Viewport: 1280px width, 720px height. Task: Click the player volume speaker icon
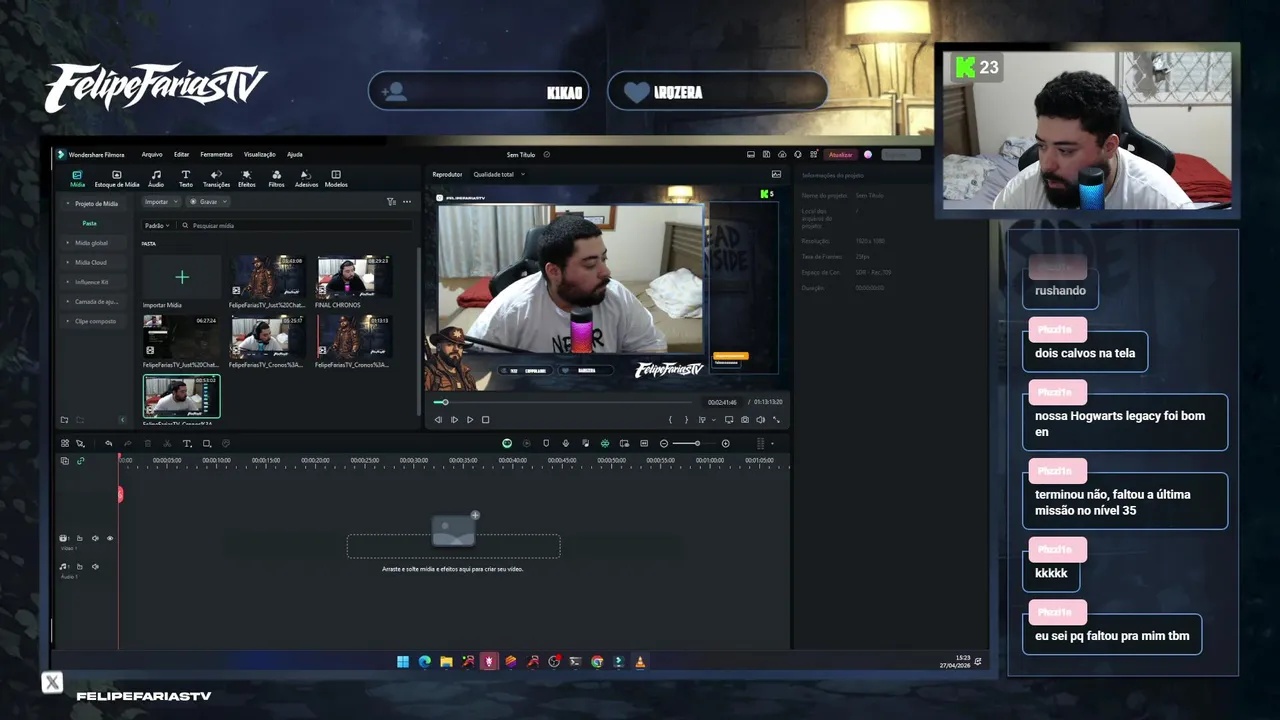pos(761,420)
